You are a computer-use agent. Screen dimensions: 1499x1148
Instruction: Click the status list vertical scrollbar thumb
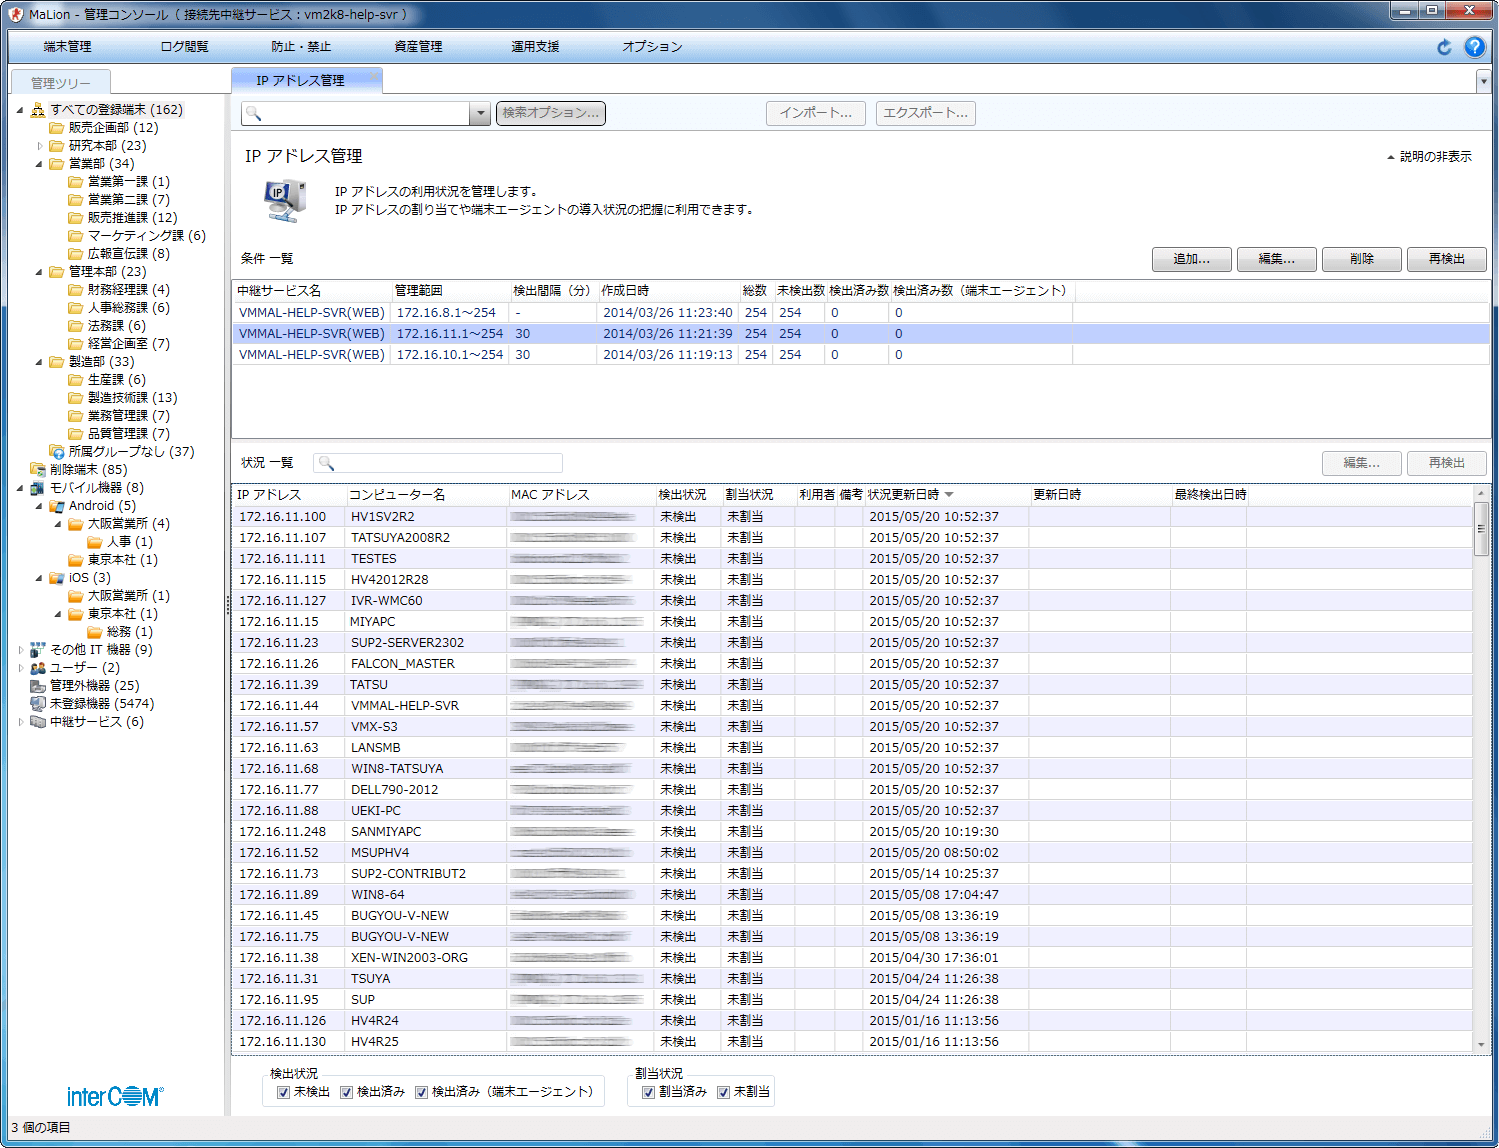tap(1481, 528)
